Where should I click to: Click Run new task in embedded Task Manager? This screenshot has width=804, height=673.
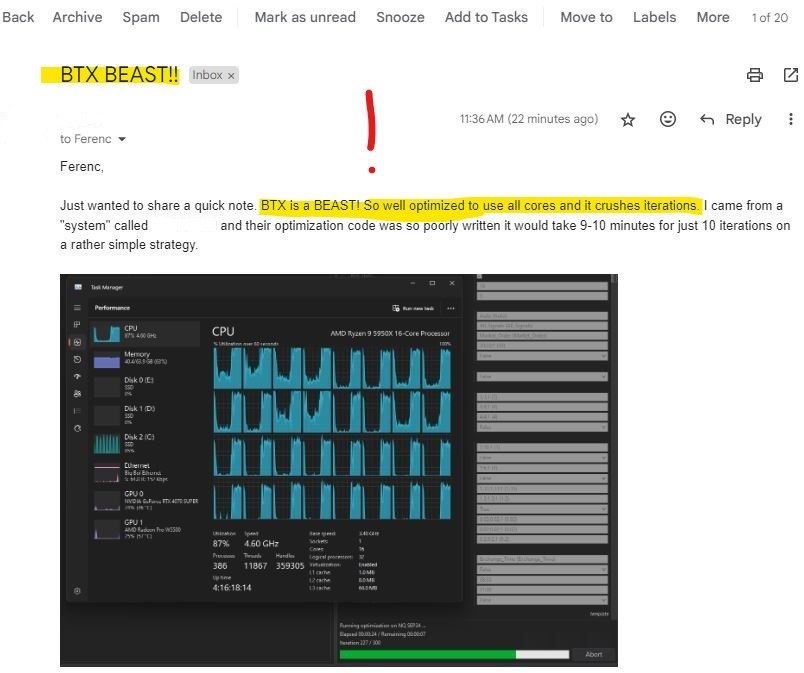(413, 308)
